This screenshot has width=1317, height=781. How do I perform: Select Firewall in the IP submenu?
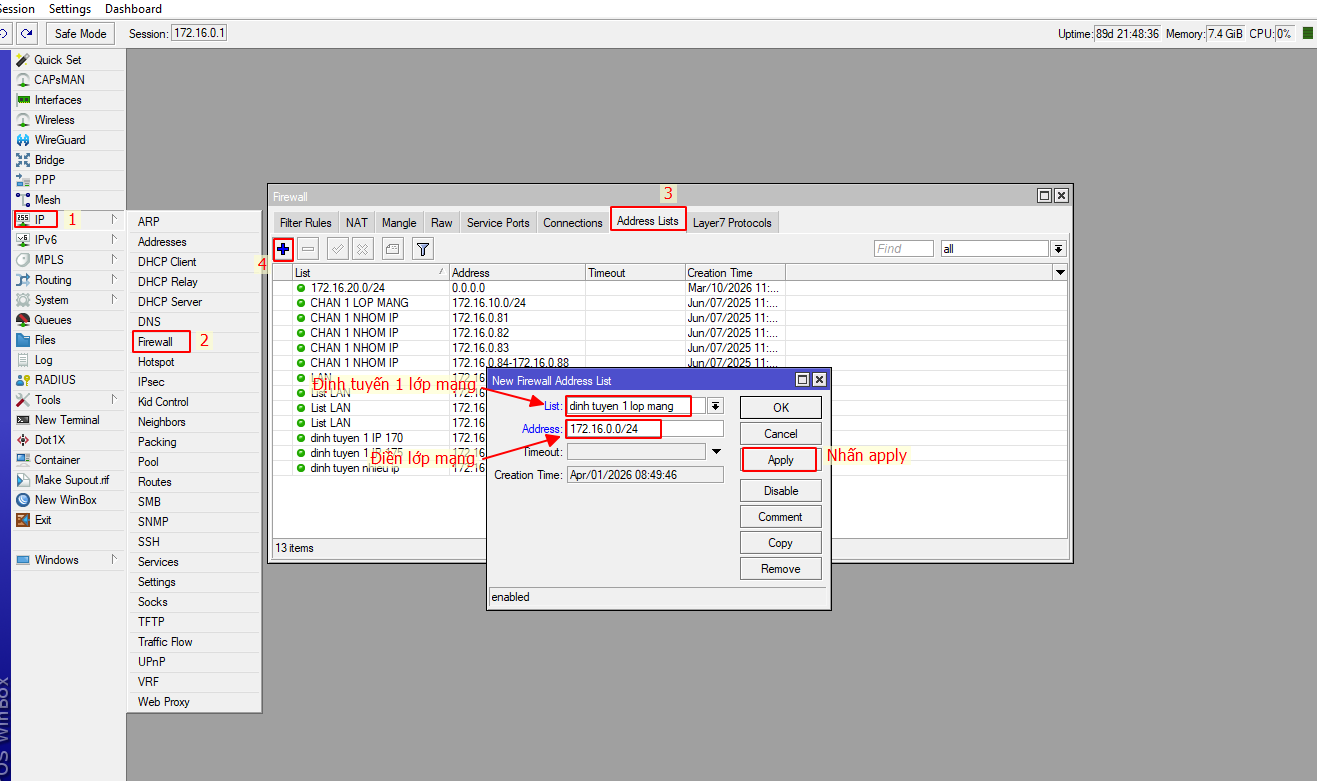pyautogui.click(x=156, y=342)
